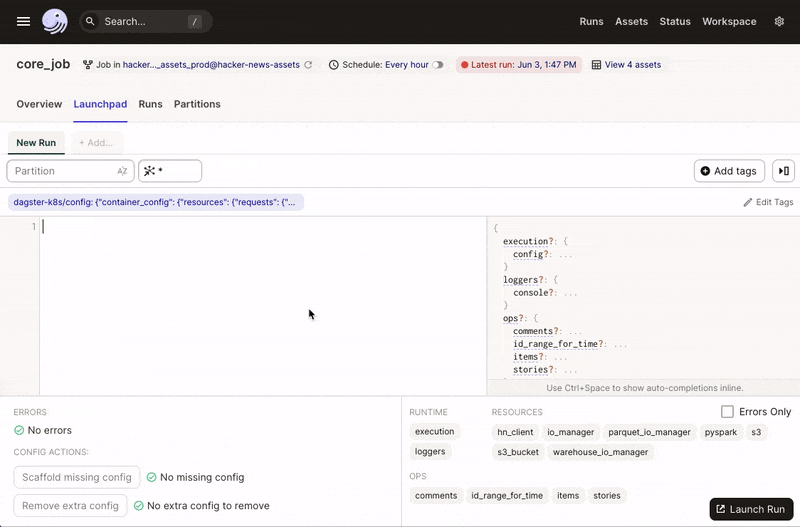Open Assets in the top navigation
The width and height of the screenshot is (800, 527).
pyautogui.click(x=631, y=21)
